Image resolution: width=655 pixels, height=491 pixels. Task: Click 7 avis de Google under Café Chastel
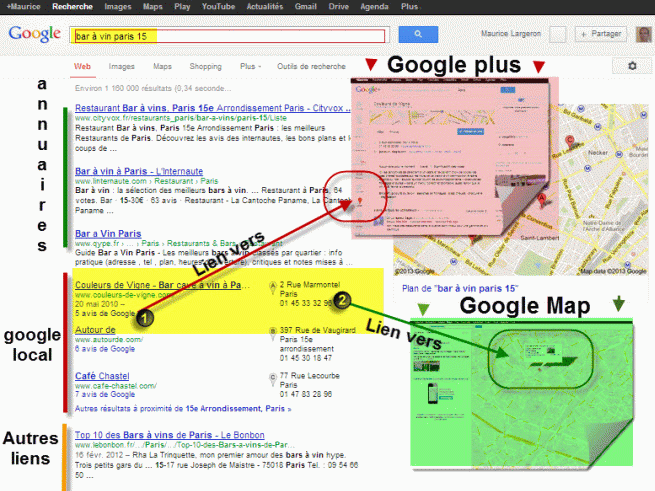click(x=105, y=394)
